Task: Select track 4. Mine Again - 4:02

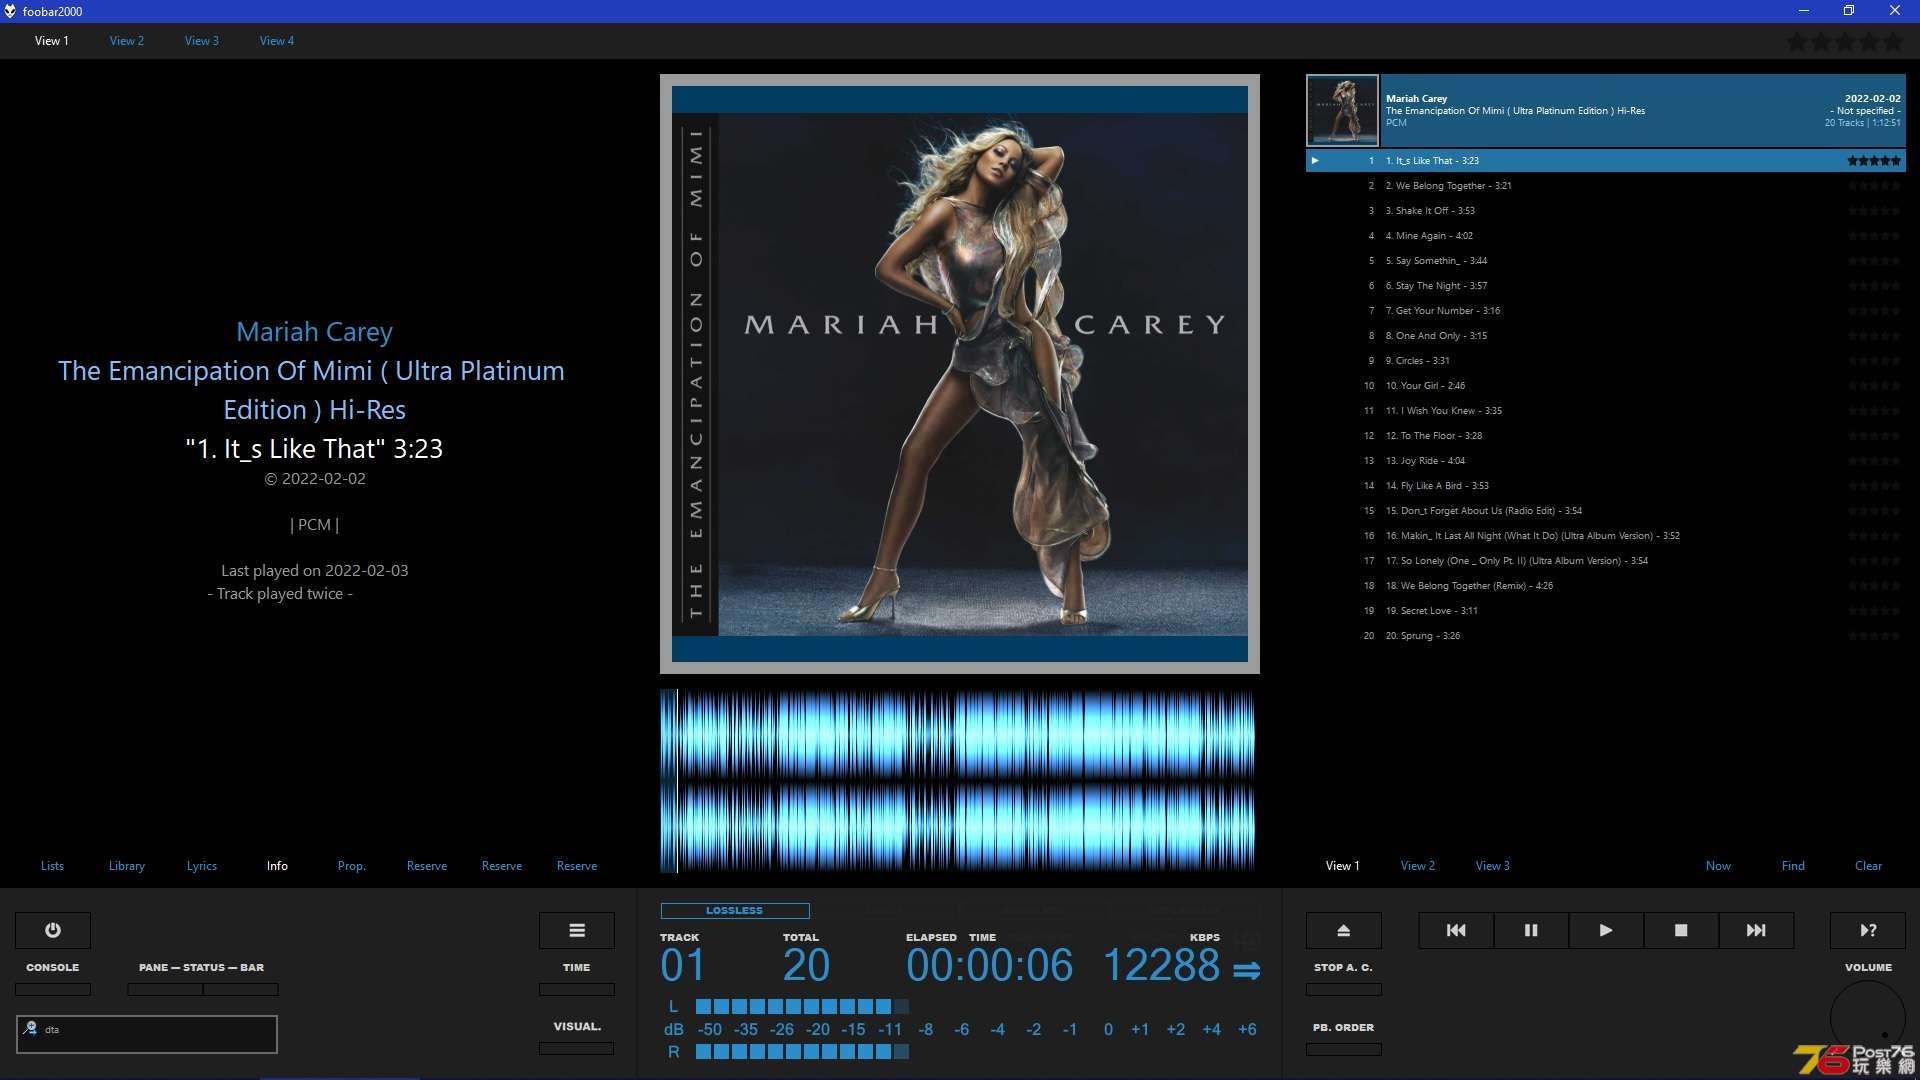Action: coord(1605,235)
